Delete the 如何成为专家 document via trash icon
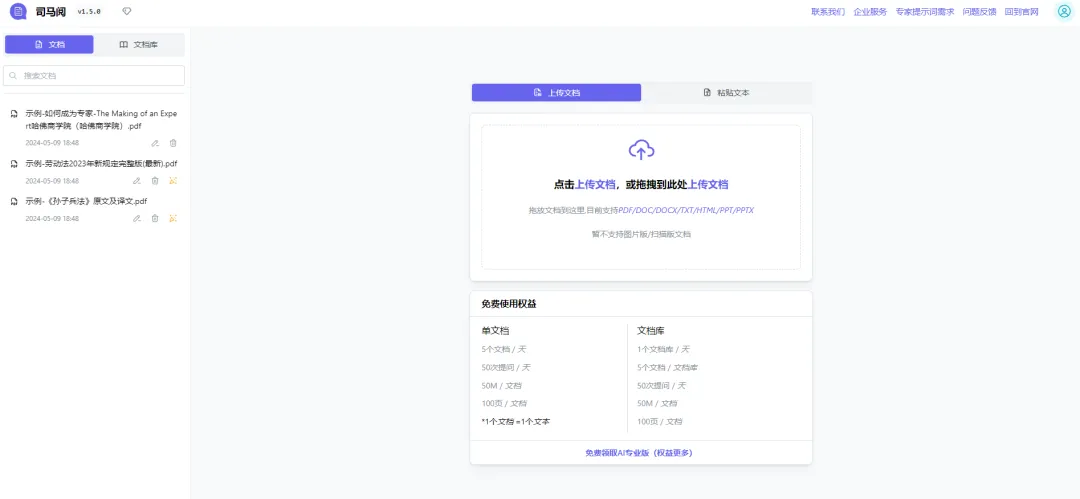This screenshot has width=1080, height=499. (173, 143)
